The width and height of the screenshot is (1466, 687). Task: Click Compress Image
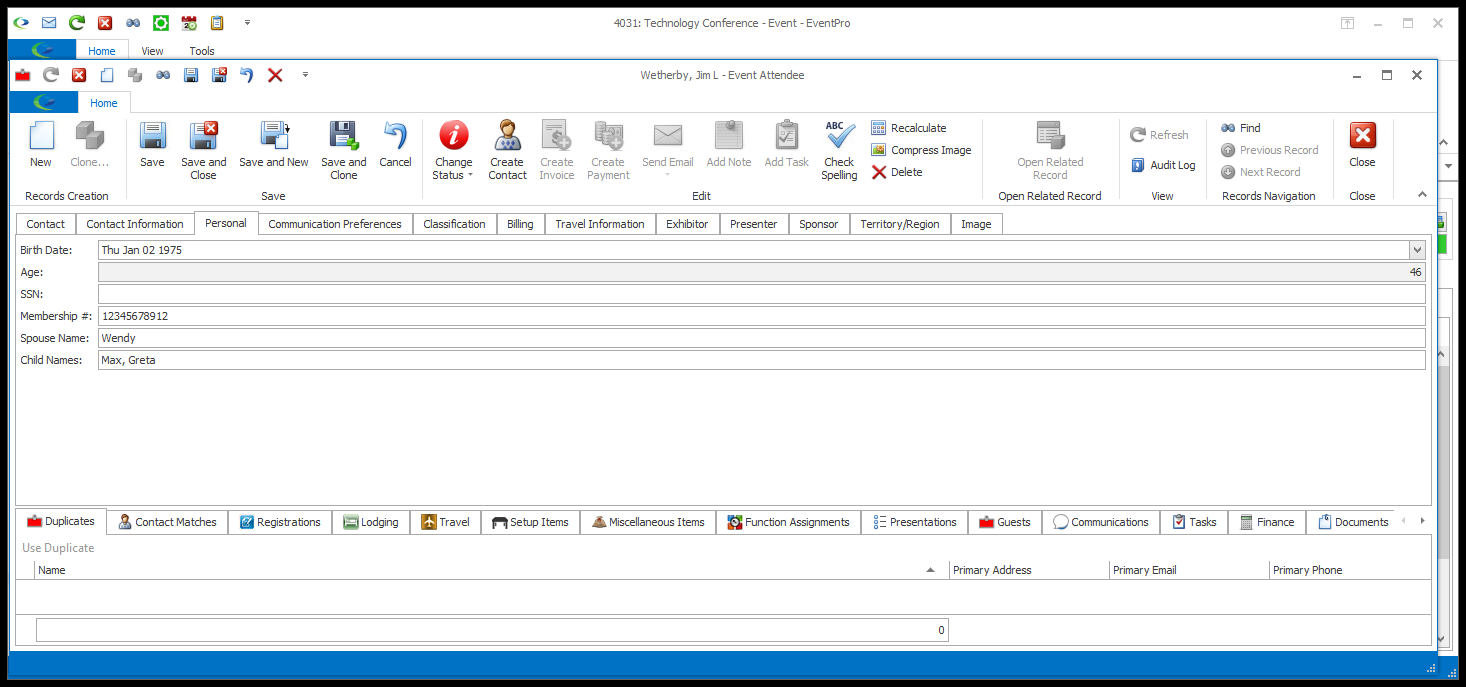point(921,150)
